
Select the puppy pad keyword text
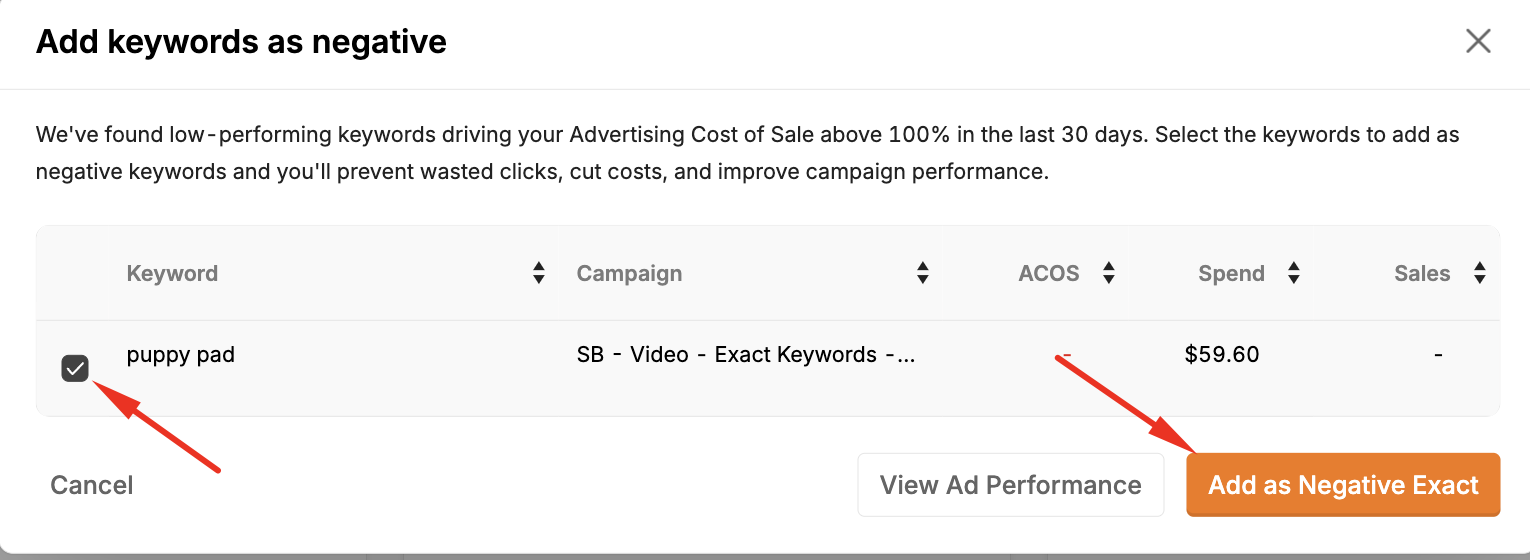pyautogui.click(x=181, y=355)
